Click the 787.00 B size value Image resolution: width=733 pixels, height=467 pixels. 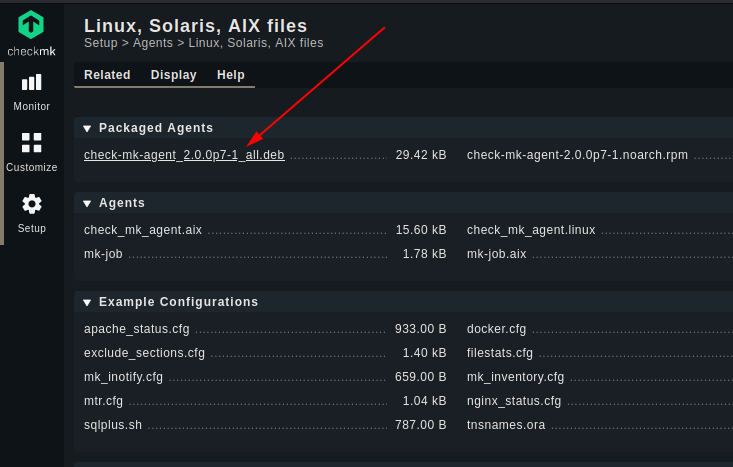420,424
